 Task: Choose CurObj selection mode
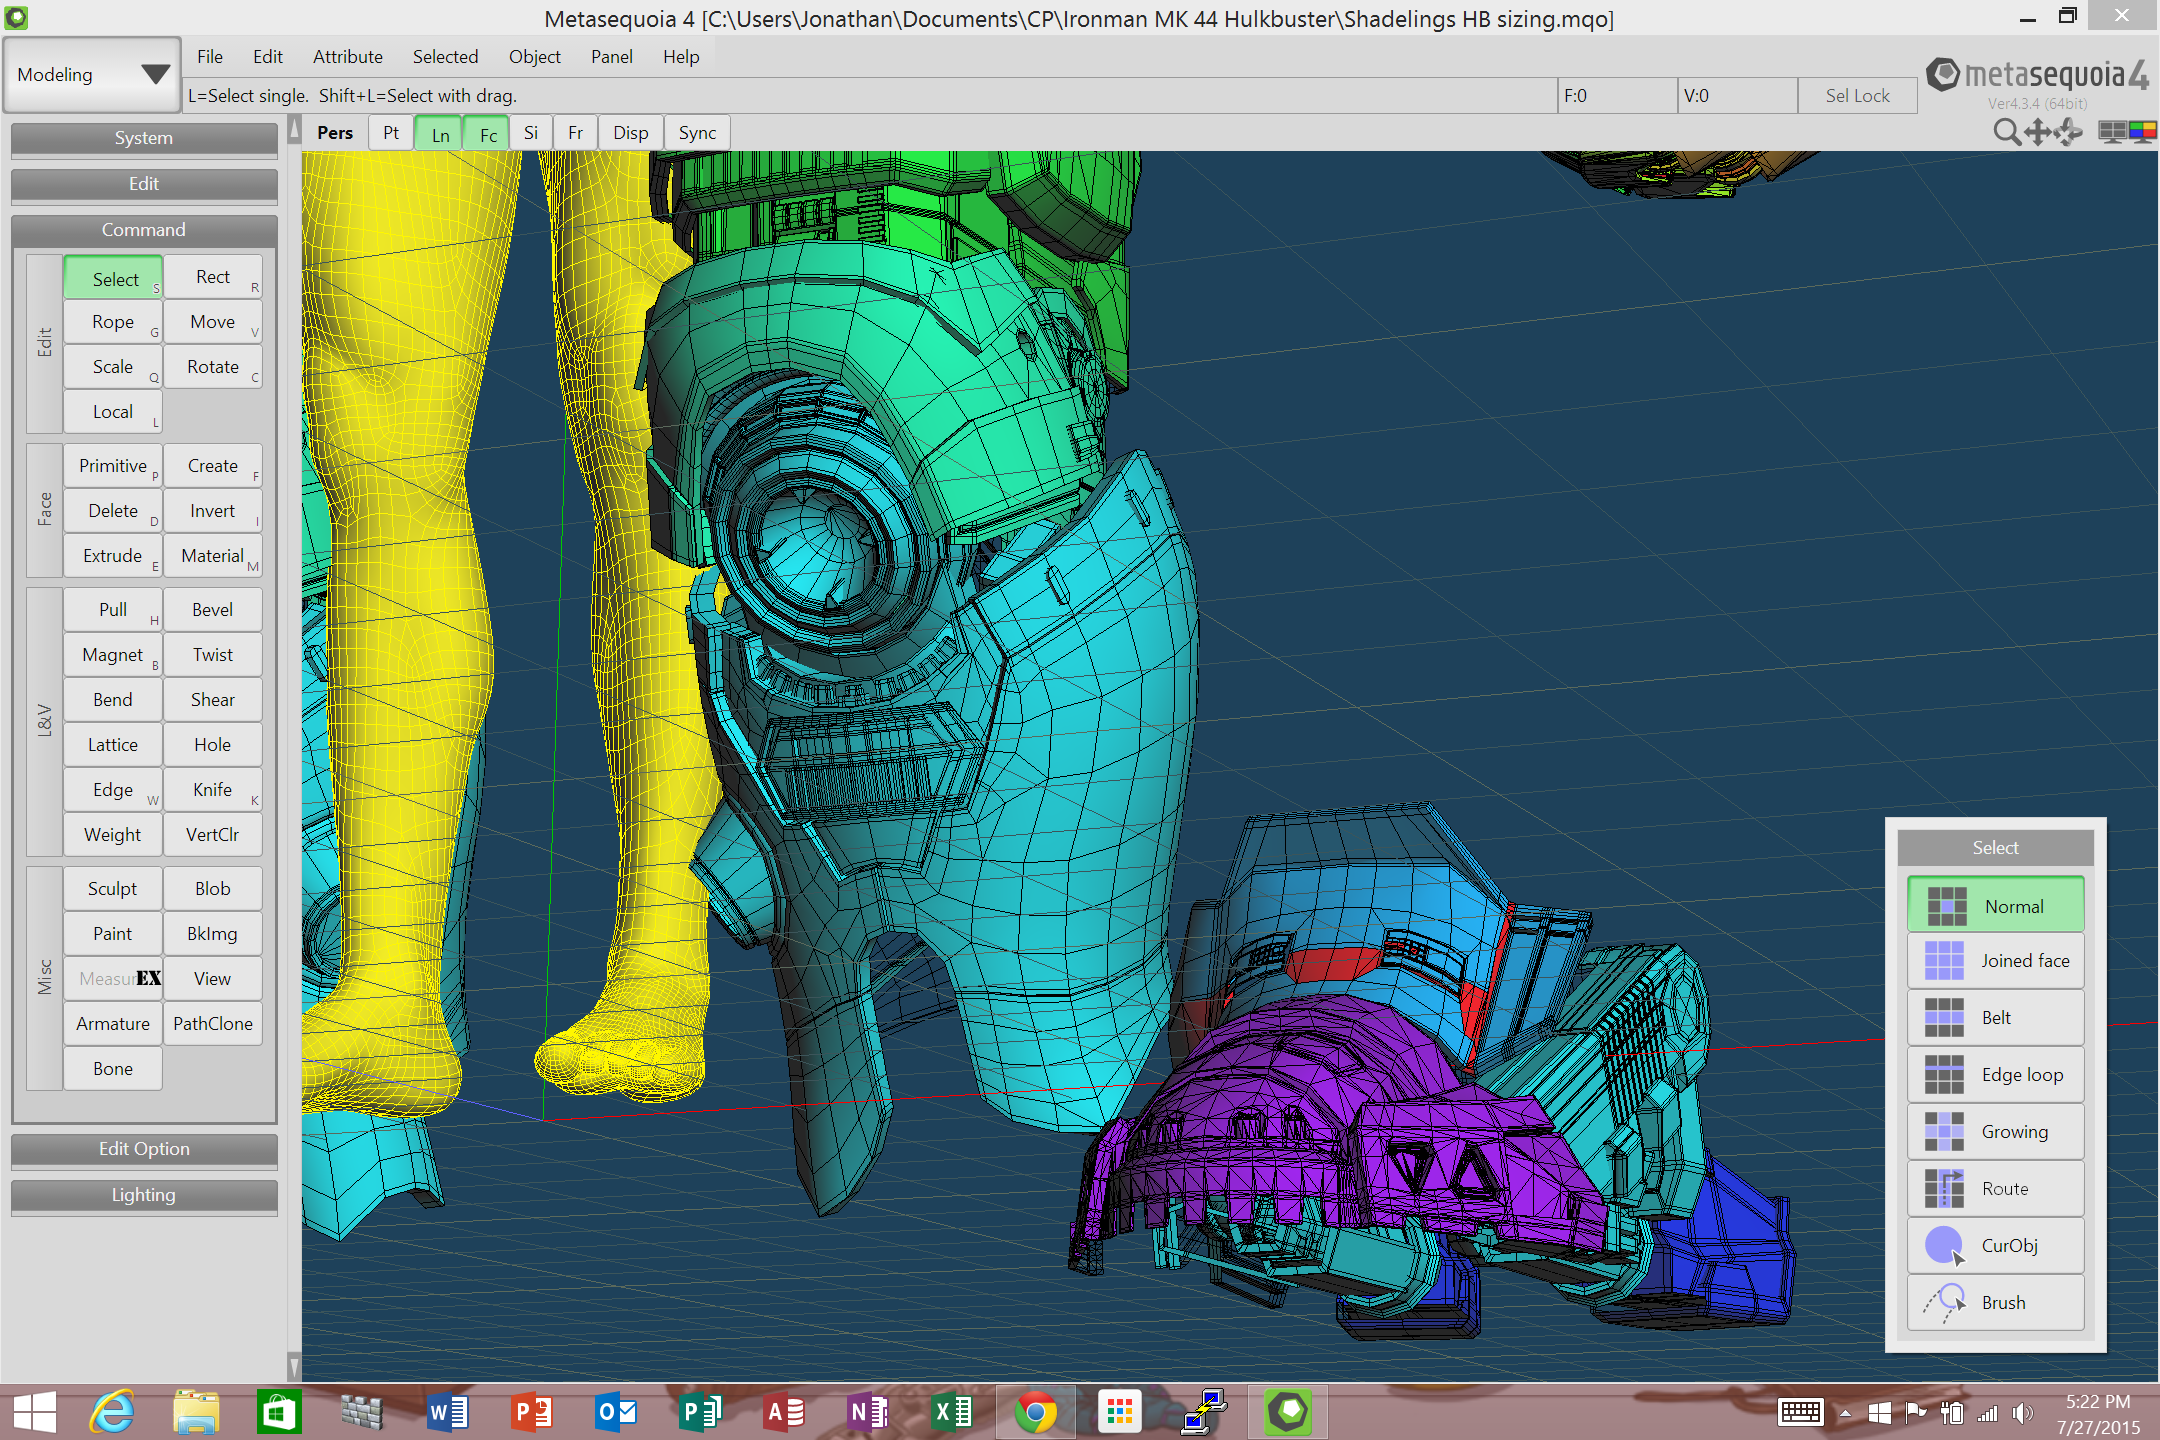(1995, 1246)
